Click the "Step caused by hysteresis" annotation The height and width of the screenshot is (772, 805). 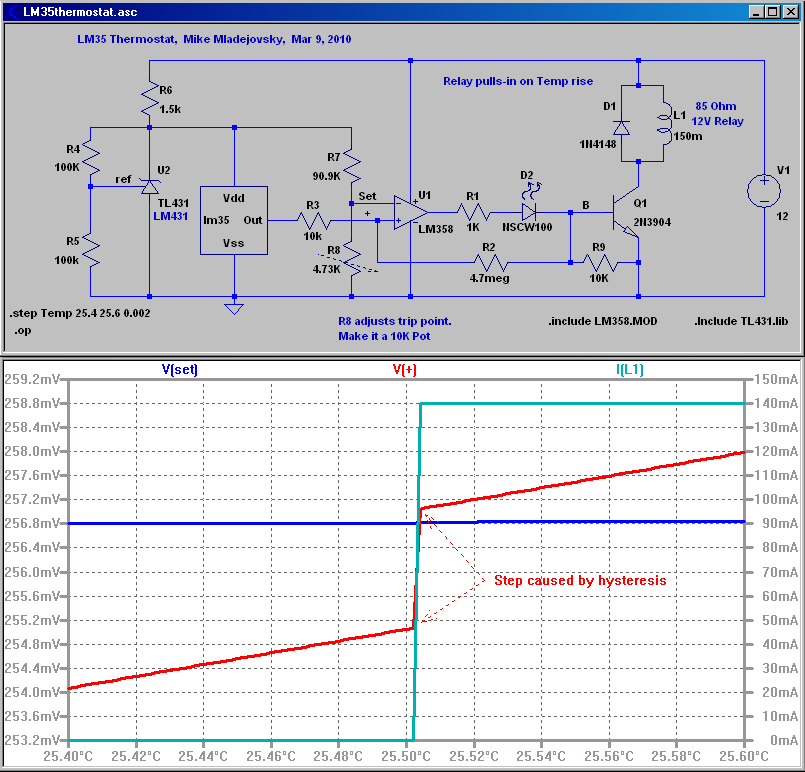pos(580,581)
